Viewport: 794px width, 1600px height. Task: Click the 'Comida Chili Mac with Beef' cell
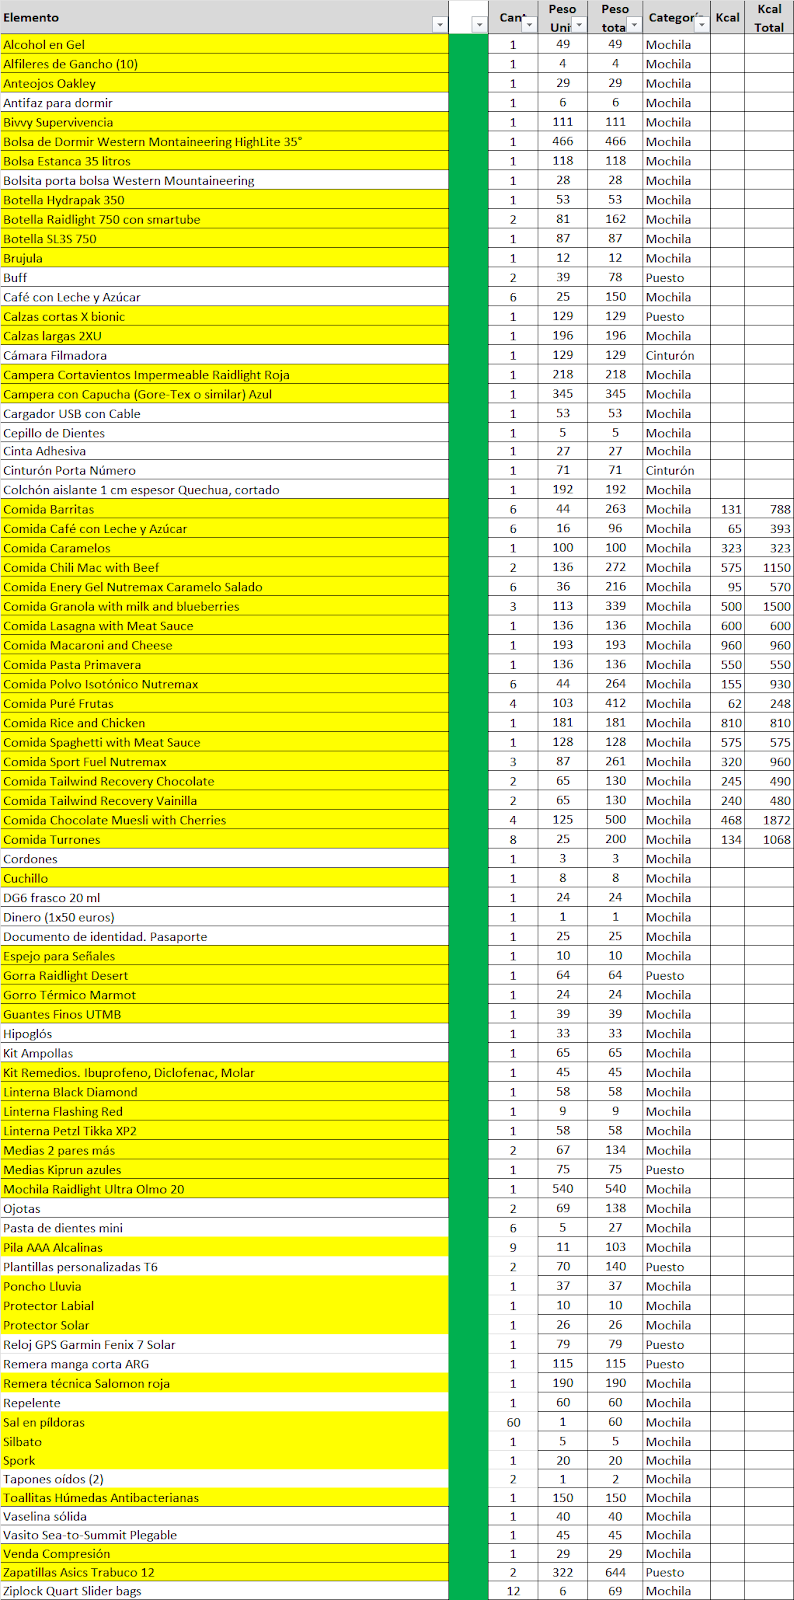pos(224,567)
